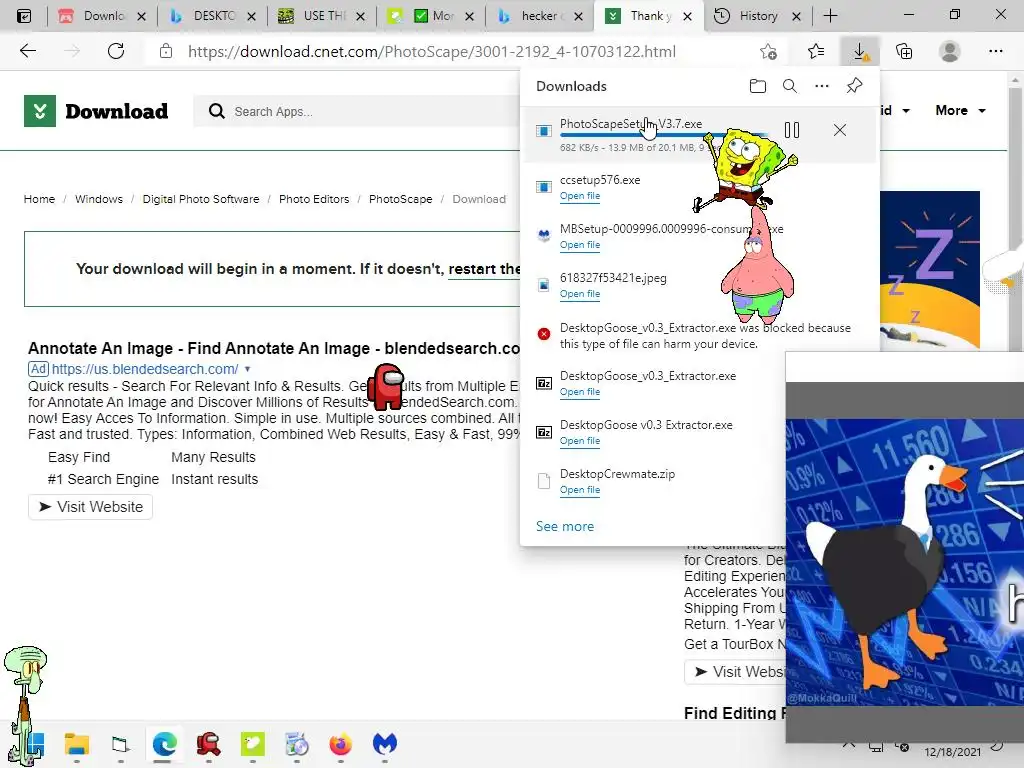Click the browser Back arrow
The height and width of the screenshot is (768, 1024).
[x=27, y=51]
